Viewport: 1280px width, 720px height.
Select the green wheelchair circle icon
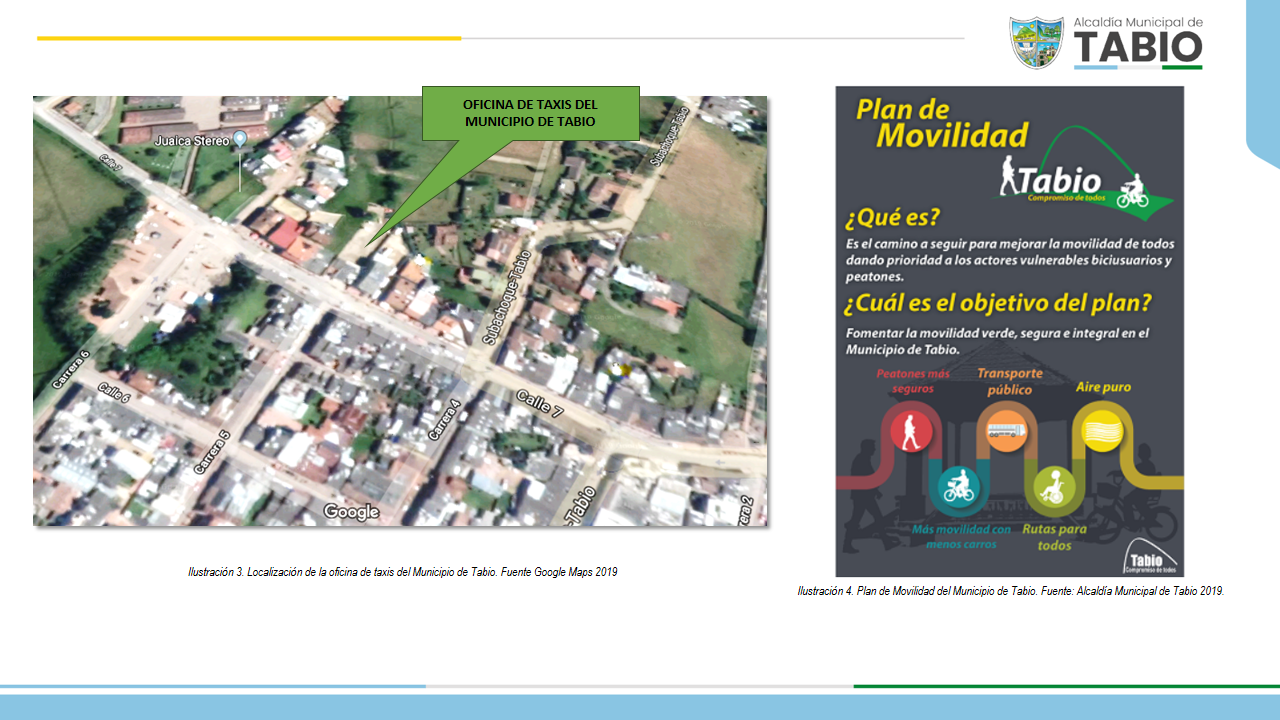[x=1054, y=488]
